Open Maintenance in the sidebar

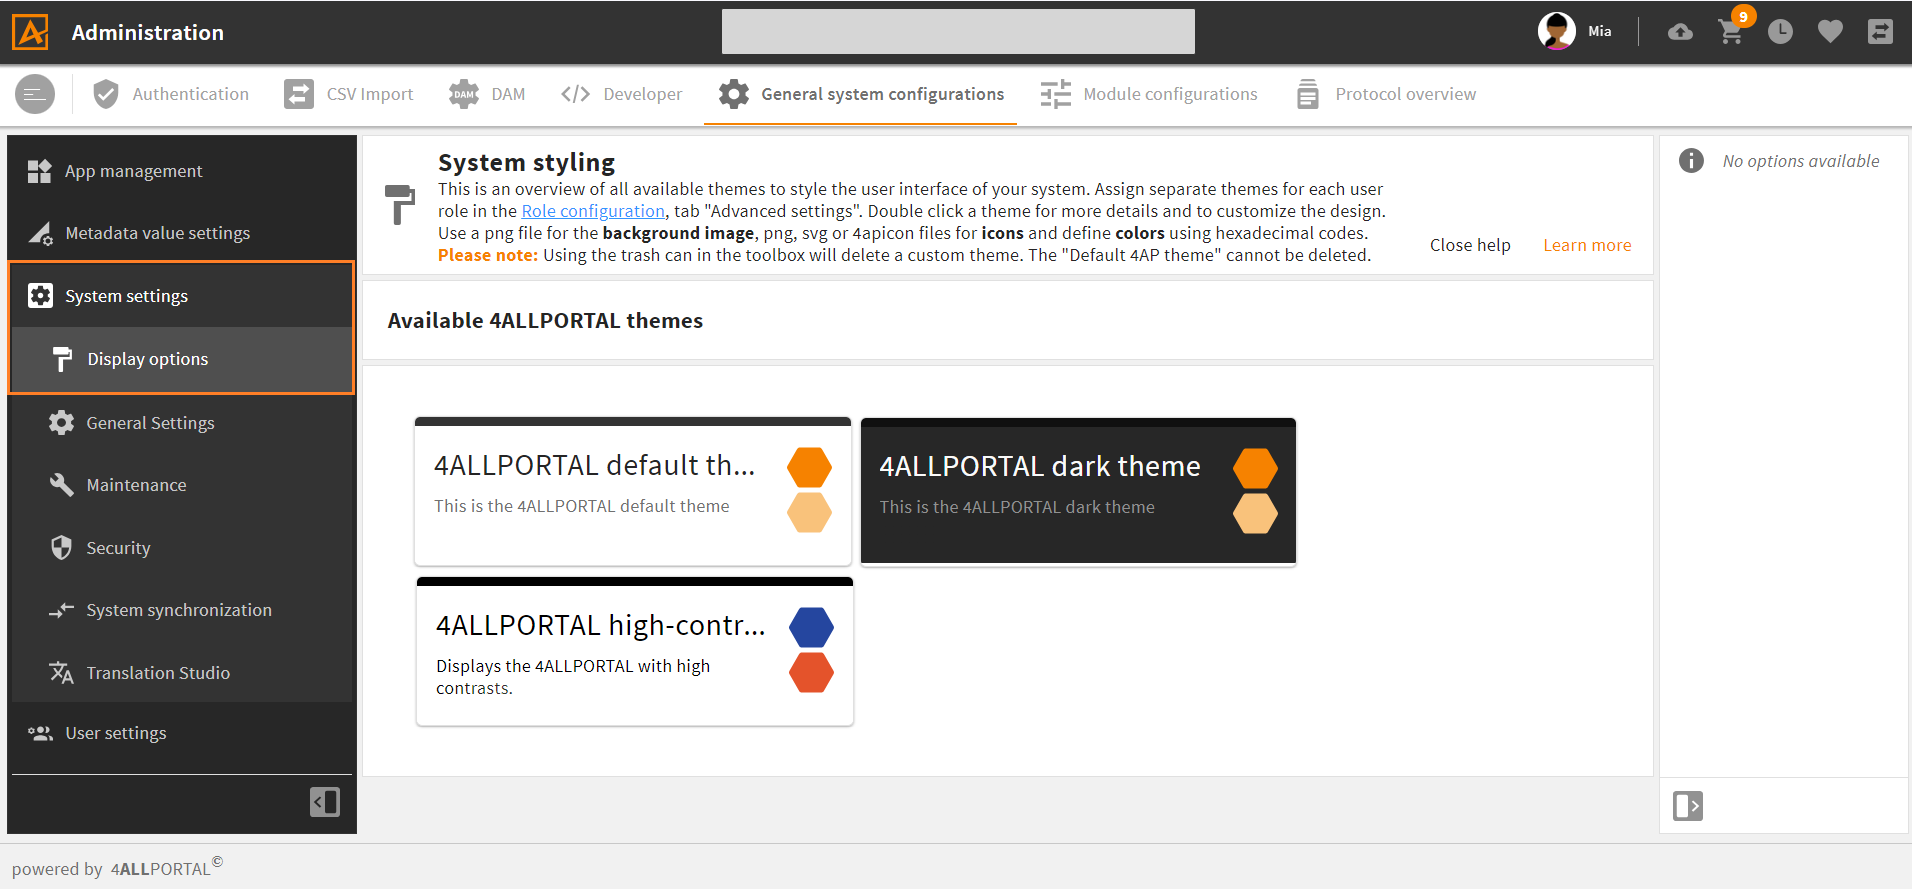[181, 485]
